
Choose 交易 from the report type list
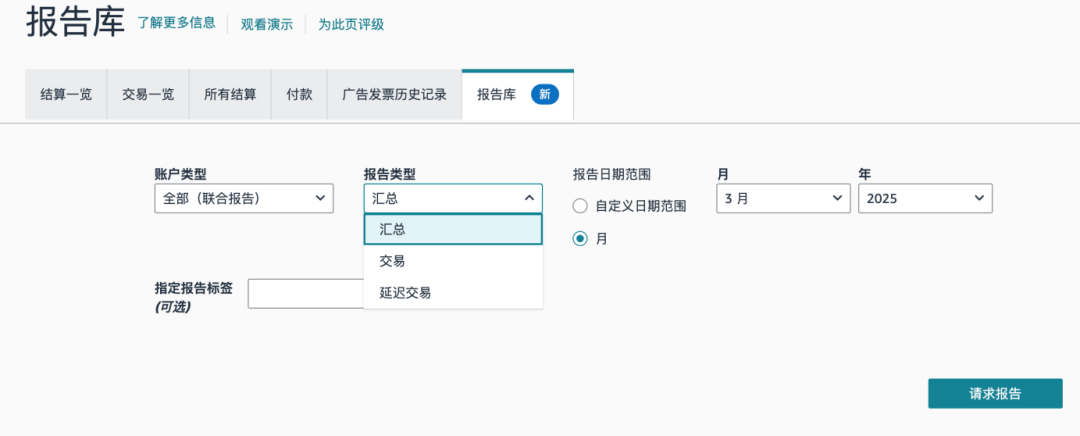[x=453, y=261]
